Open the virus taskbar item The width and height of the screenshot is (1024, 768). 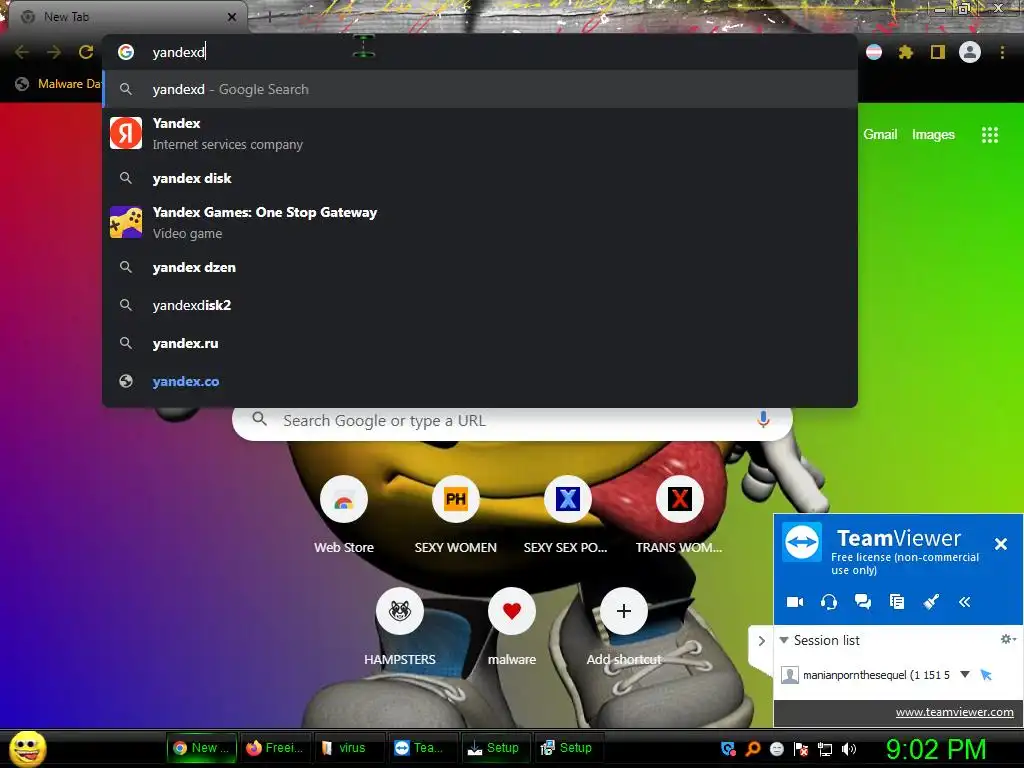(x=349, y=748)
